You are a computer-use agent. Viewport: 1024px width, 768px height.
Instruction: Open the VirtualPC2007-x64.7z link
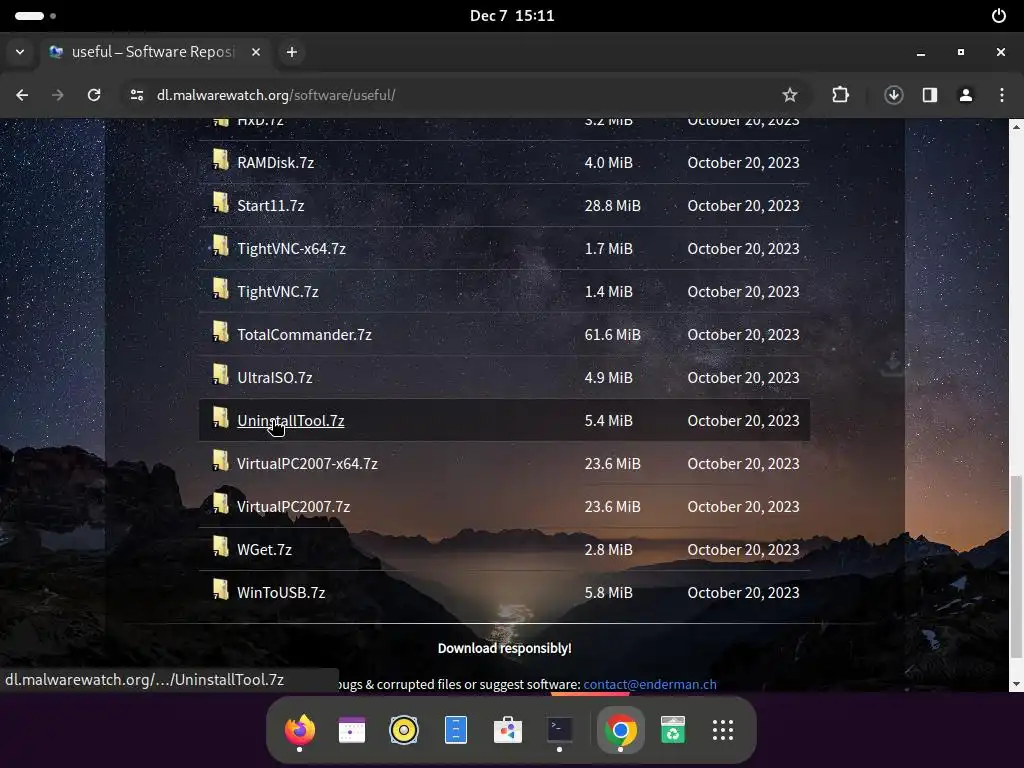308,464
